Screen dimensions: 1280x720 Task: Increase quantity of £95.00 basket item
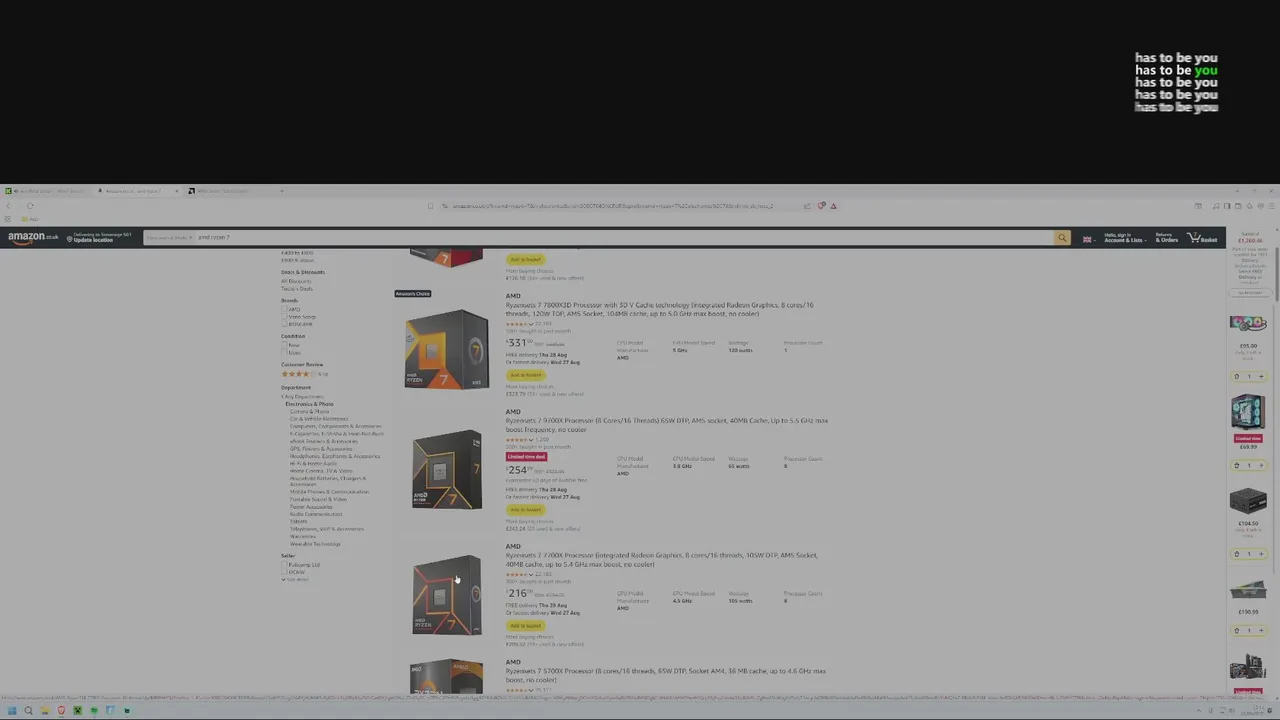[1260, 376]
